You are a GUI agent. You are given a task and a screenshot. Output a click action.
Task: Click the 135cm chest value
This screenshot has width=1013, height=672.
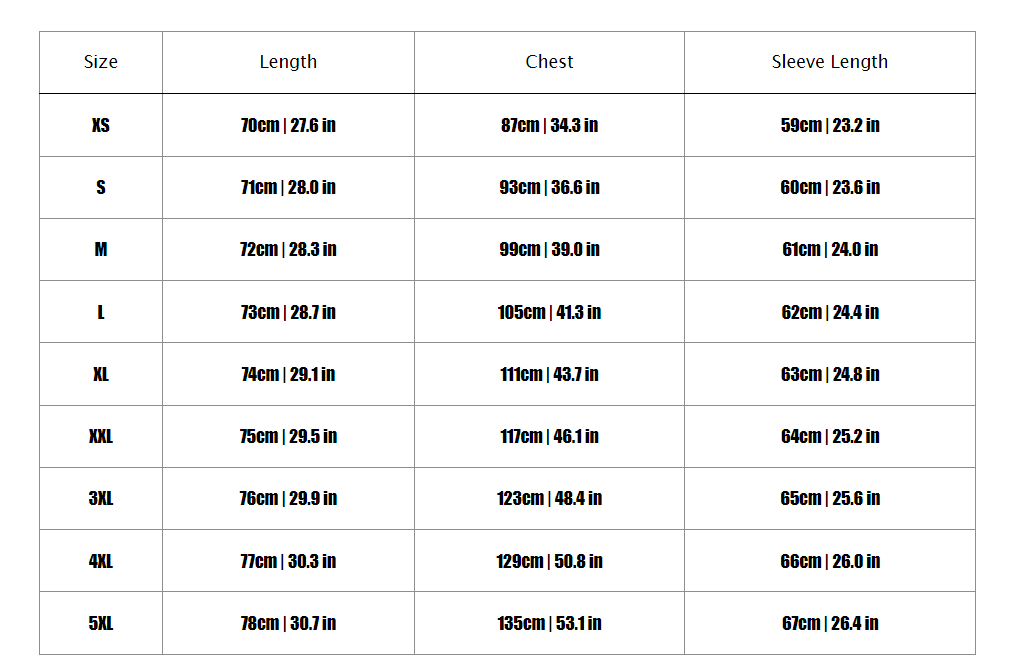(549, 623)
